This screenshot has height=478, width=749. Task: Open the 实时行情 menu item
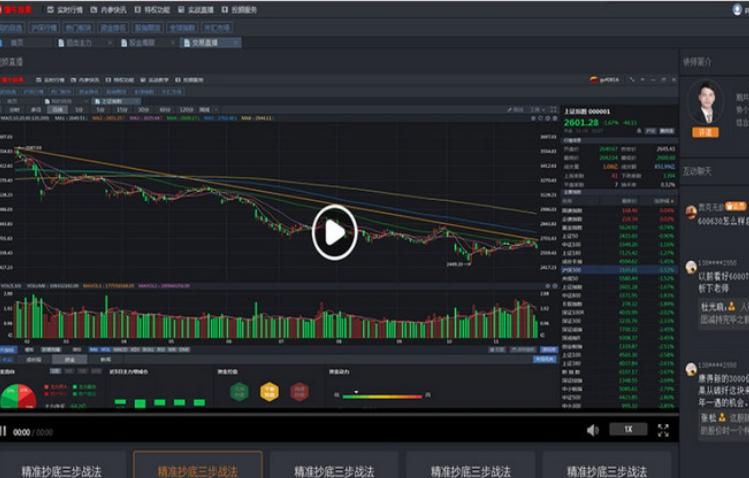[x=65, y=10]
